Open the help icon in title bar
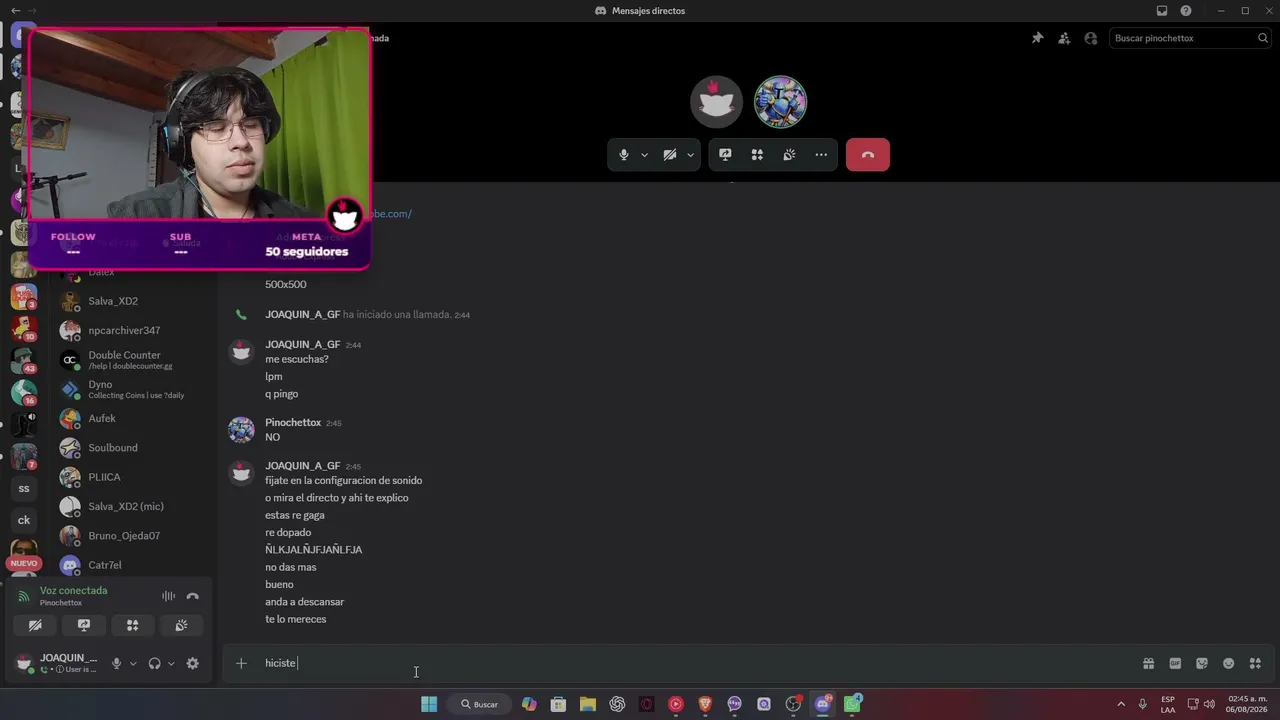This screenshot has height=720, width=1280. tap(1186, 11)
